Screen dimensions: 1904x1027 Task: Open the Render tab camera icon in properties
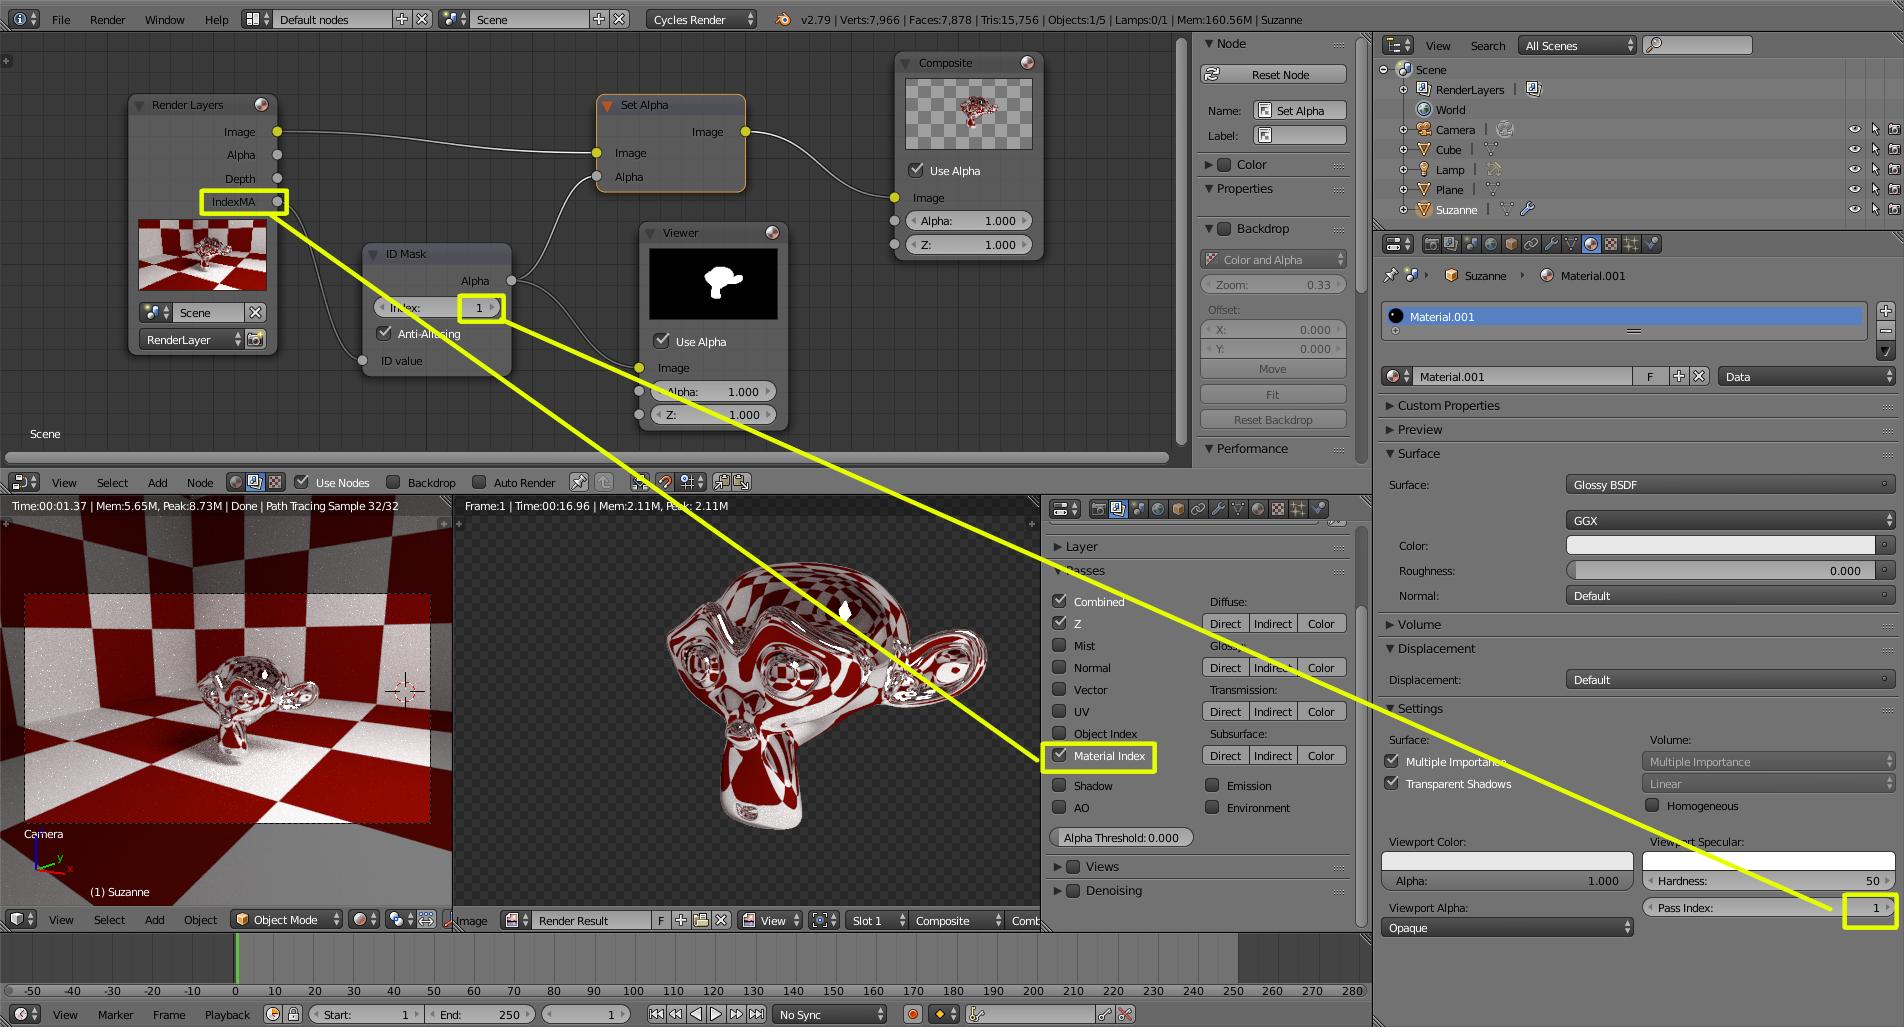(1432, 244)
